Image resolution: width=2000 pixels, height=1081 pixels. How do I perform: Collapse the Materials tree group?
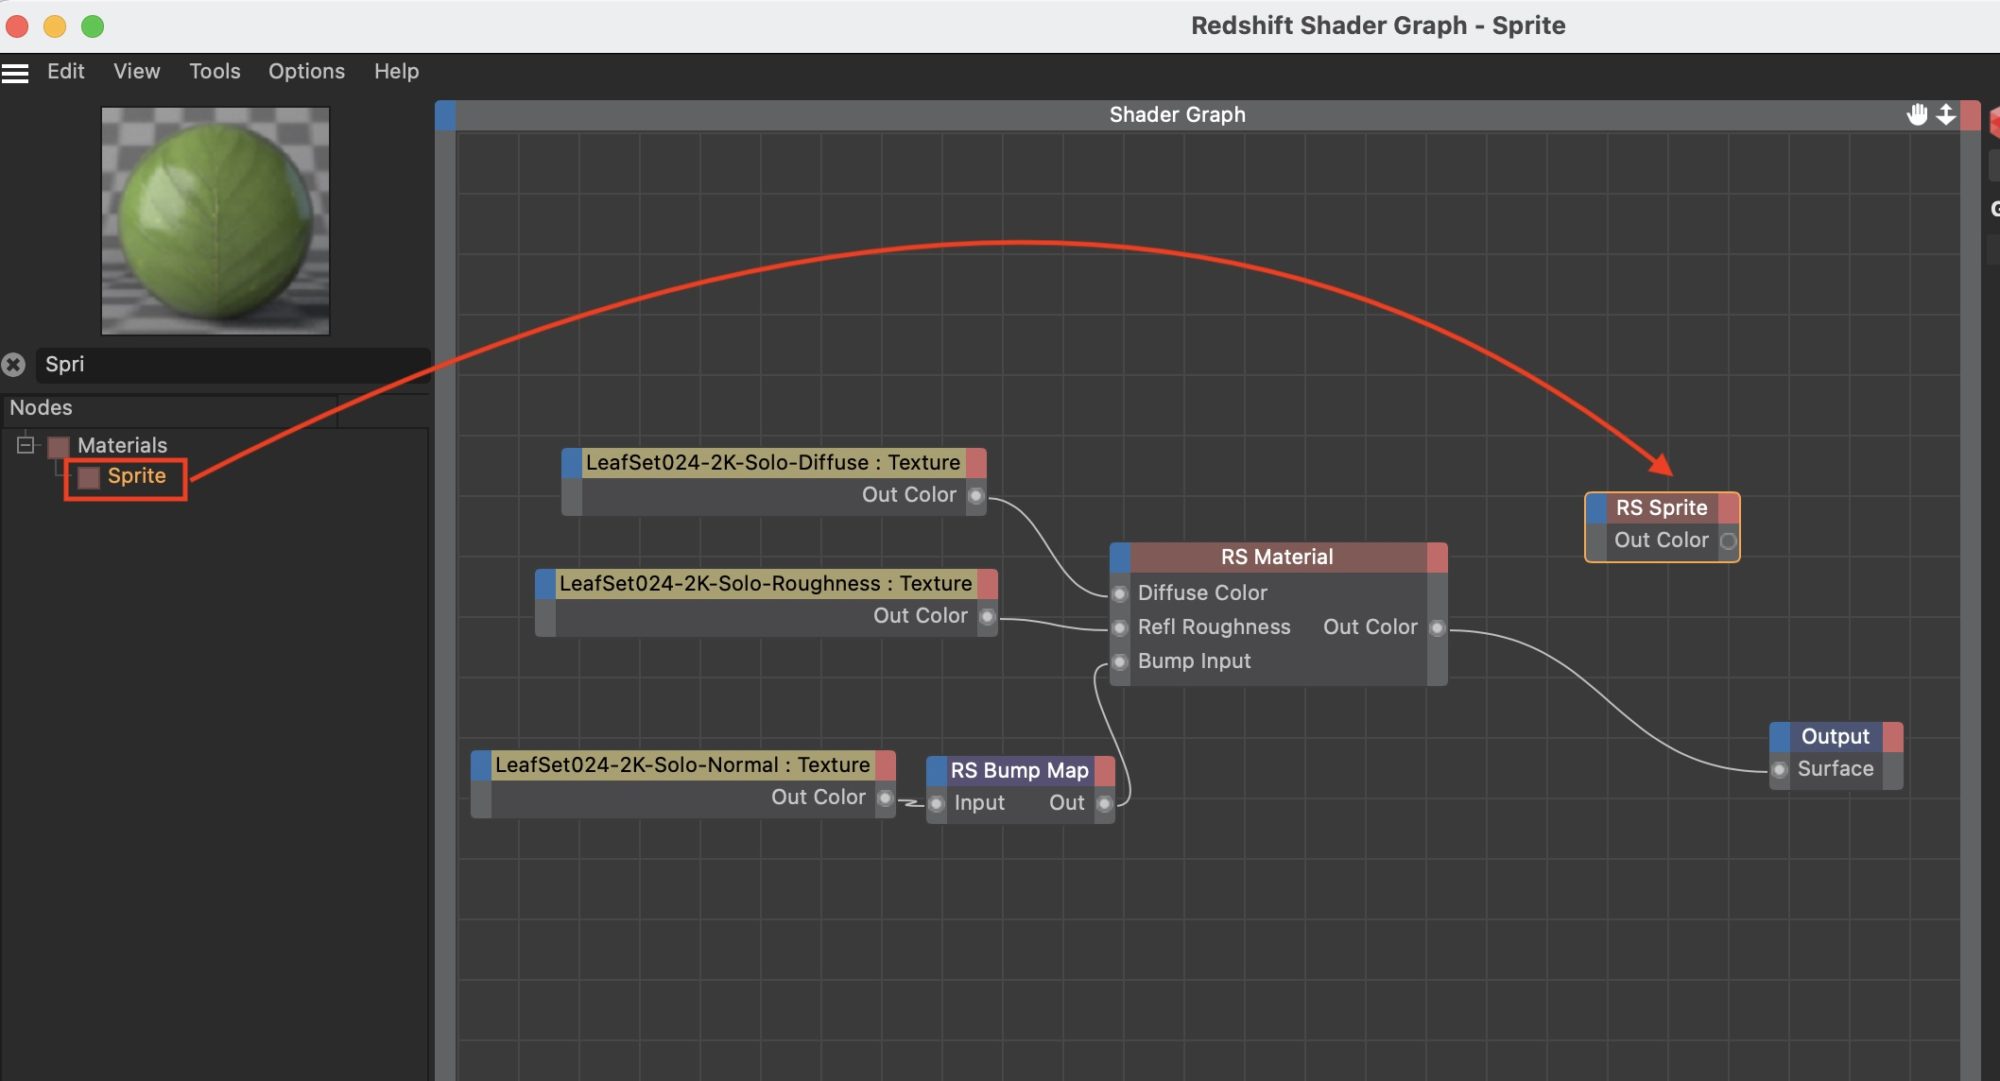click(x=26, y=445)
